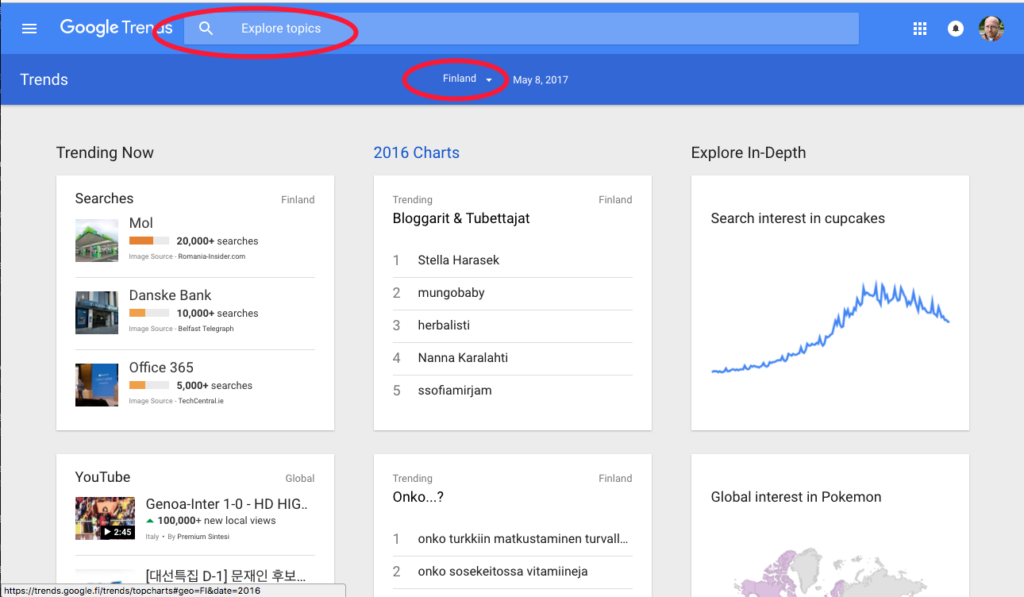Open the Danske Bank thumbnail image
The width and height of the screenshot is (1024, 597).
click(x=97, y=313)
